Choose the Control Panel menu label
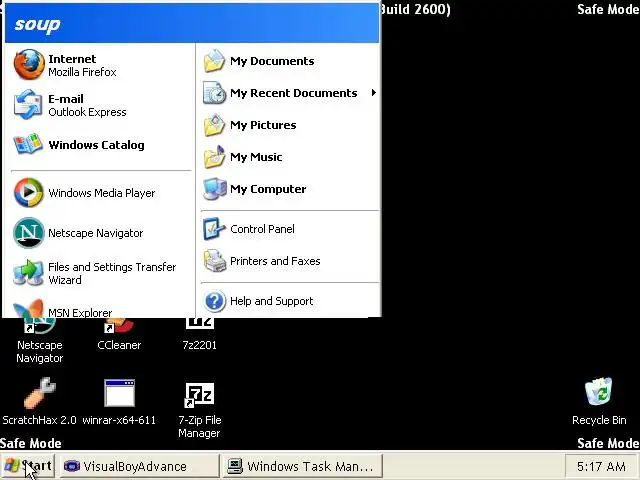Viewport: 640px width, 480px height. 262,229
